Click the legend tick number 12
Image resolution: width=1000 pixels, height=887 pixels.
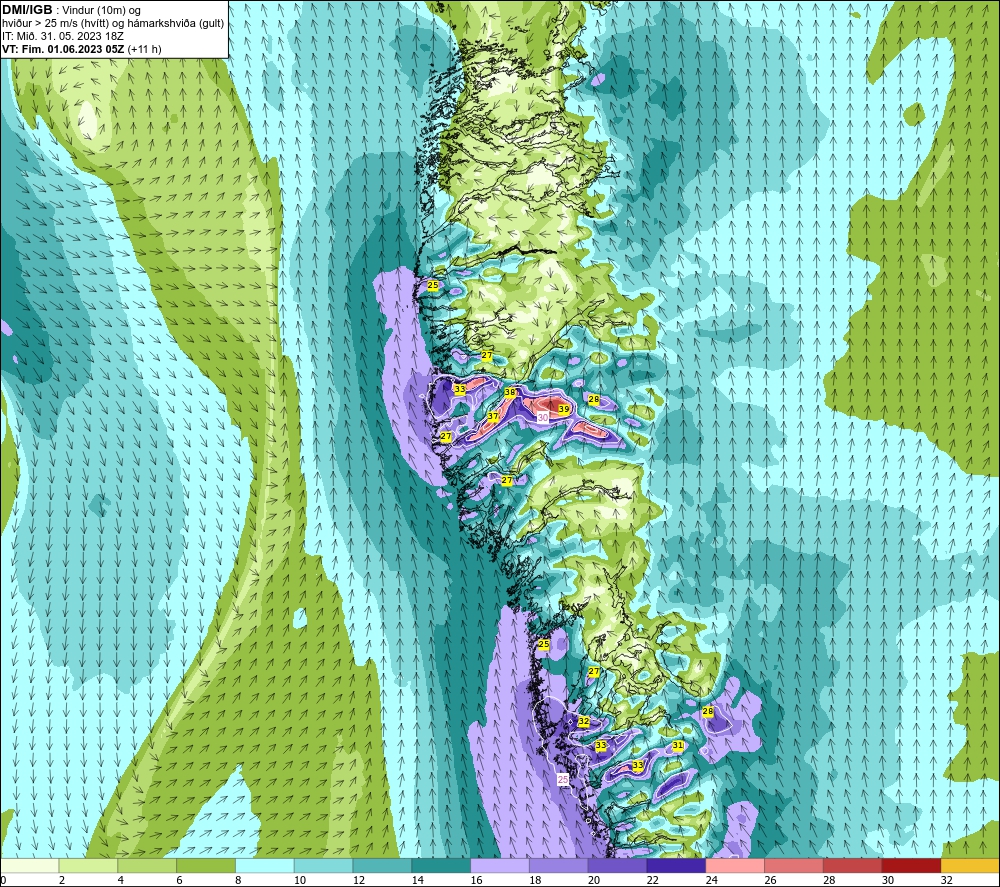click(359, 881)
